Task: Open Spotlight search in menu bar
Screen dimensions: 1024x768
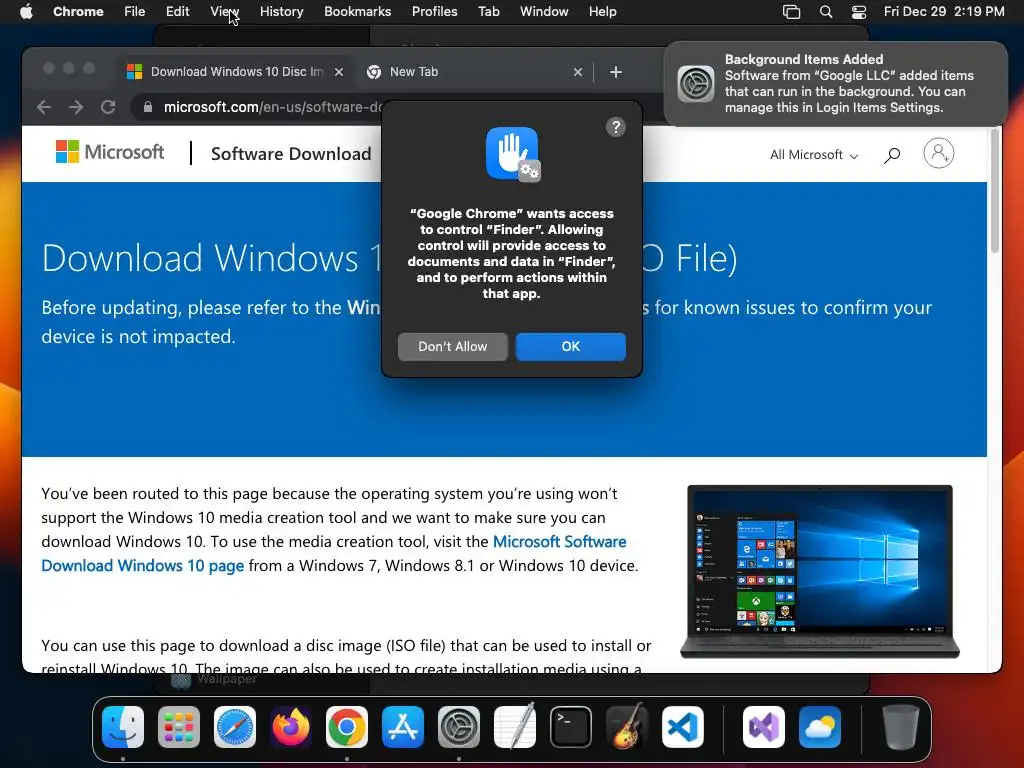Action: 825,11
